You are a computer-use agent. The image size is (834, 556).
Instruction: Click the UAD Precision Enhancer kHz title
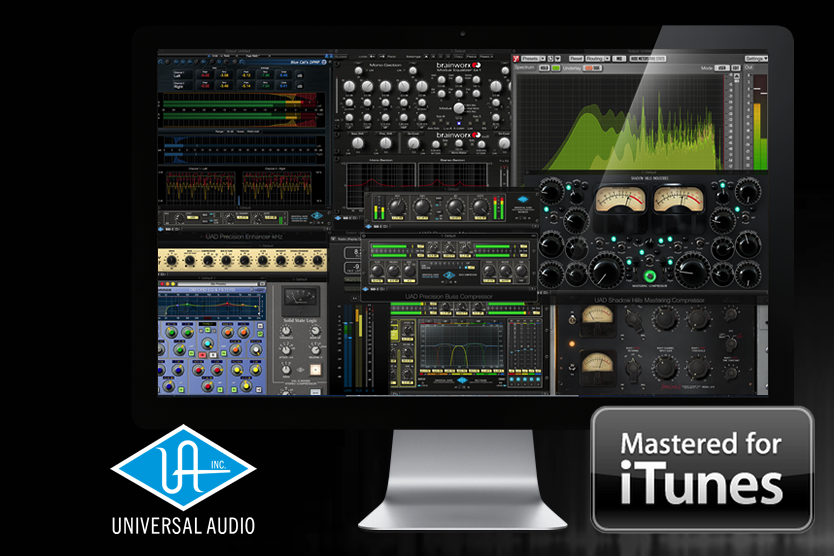244,237
